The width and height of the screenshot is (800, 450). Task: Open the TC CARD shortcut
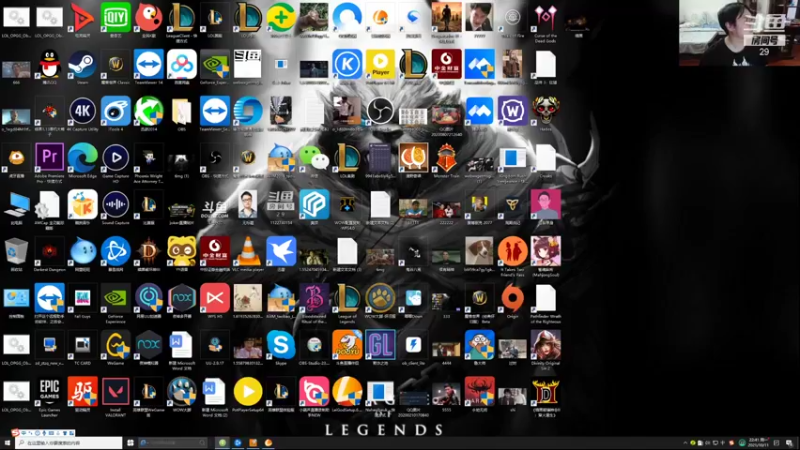(x=83, y=345)
